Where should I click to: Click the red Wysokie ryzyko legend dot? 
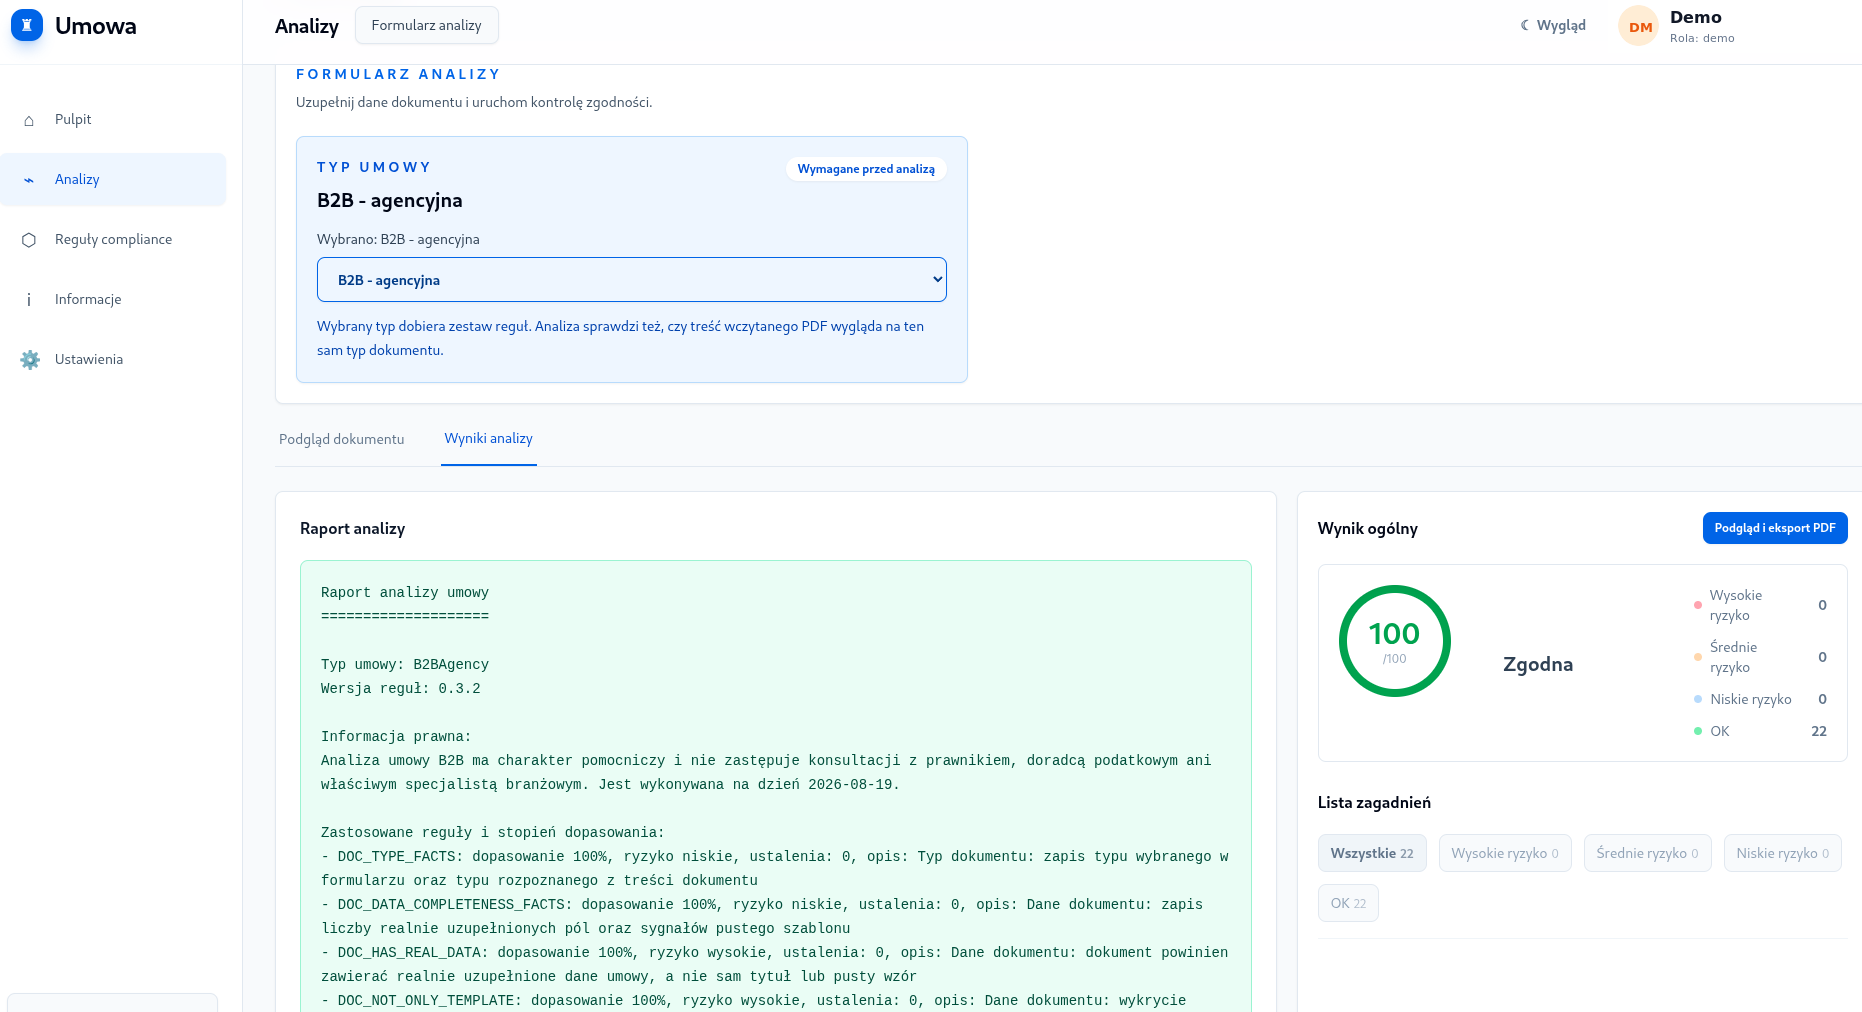click(1698, 605)
